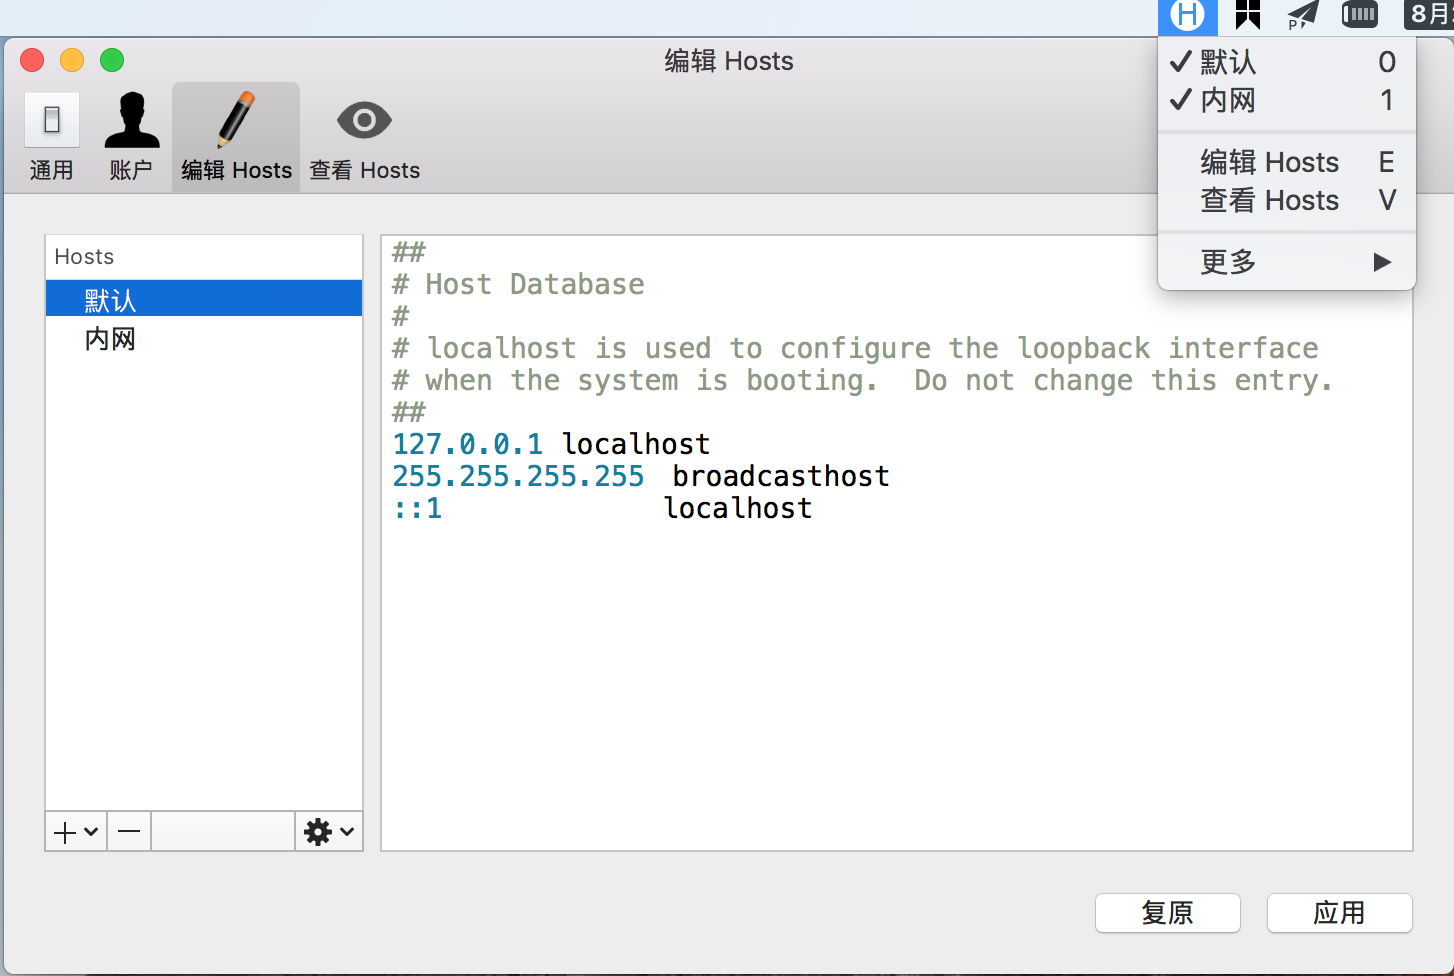Select the 编辑 Hosts pencil toolbar icon

pyautogui.click(x=236, y=137)
